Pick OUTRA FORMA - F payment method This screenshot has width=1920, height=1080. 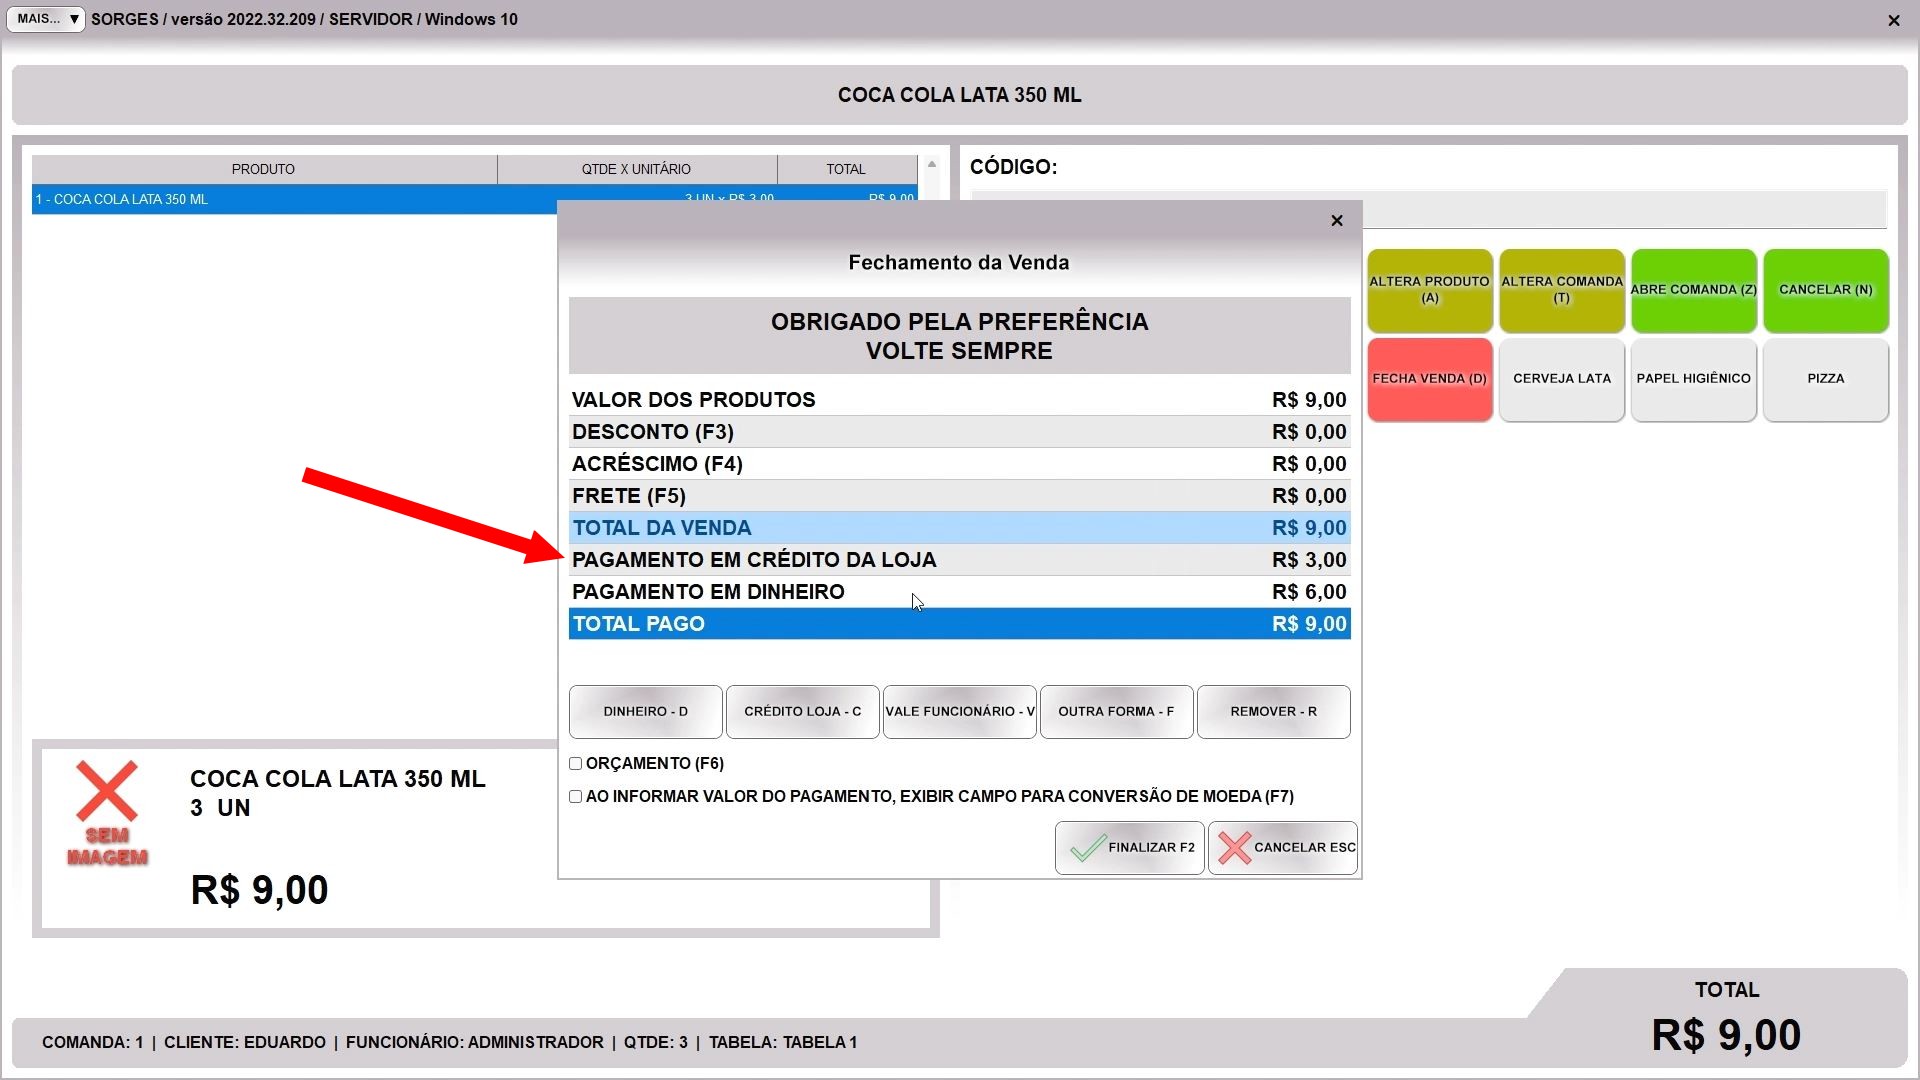point(1117,712)
